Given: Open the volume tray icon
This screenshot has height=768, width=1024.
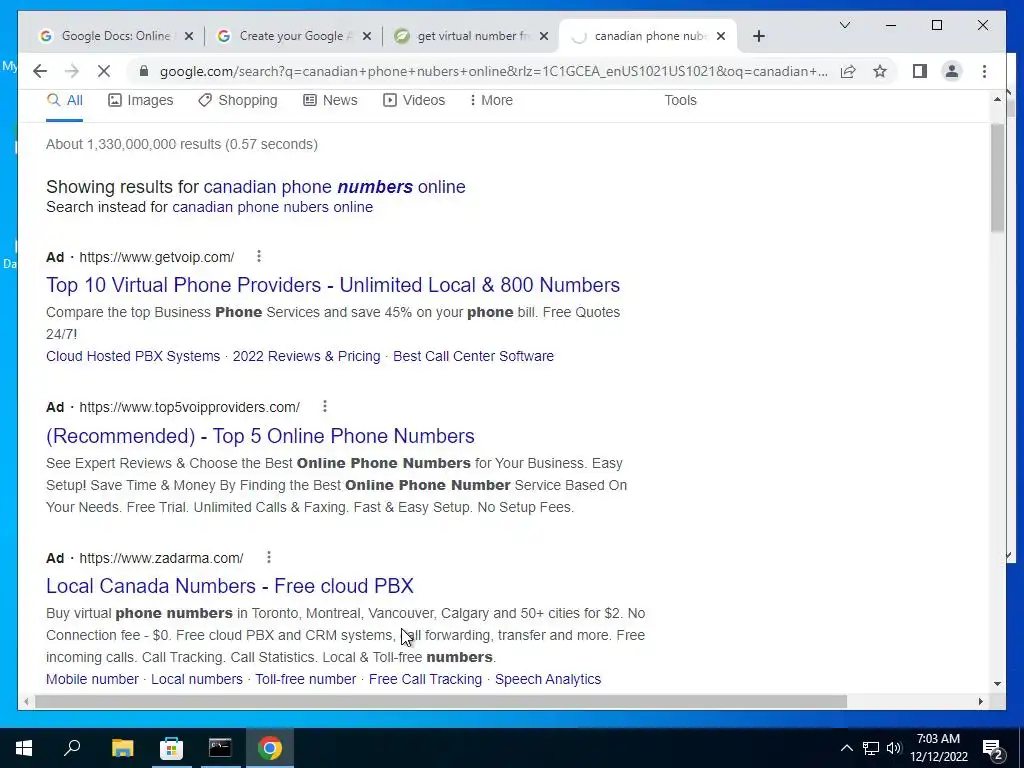Looking at the screenshot, I should pos(894,748).
